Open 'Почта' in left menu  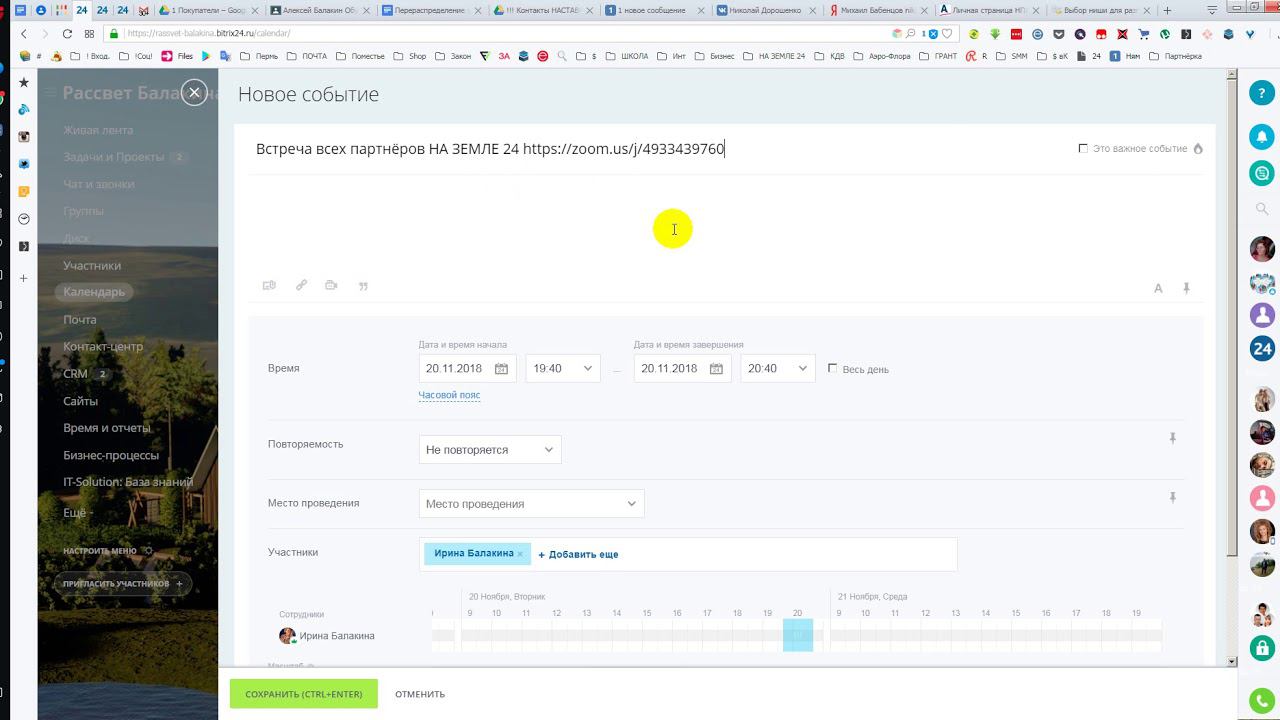(x=80, y=320)
